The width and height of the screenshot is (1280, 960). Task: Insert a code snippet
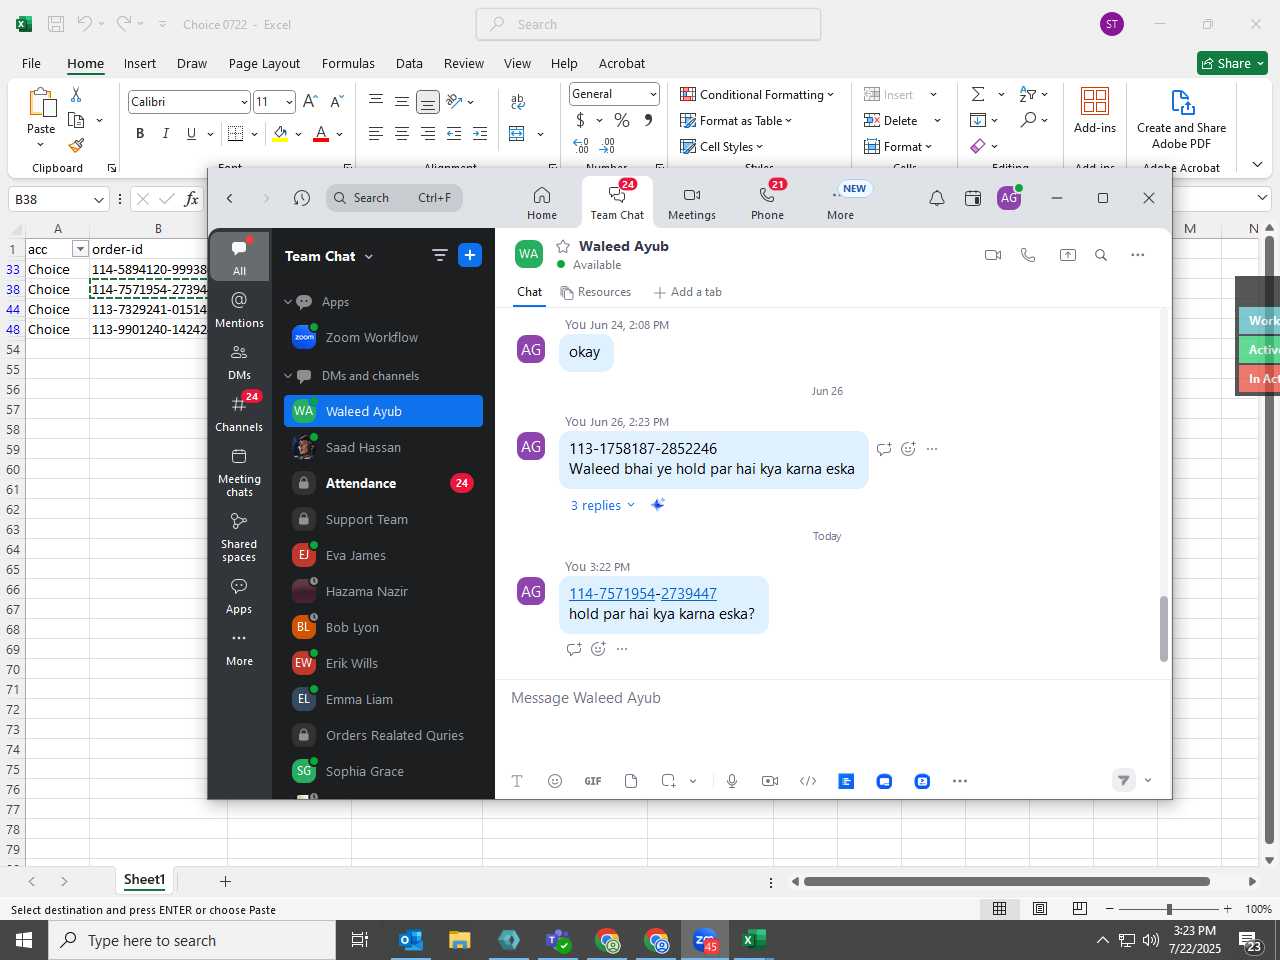point(808,781)
